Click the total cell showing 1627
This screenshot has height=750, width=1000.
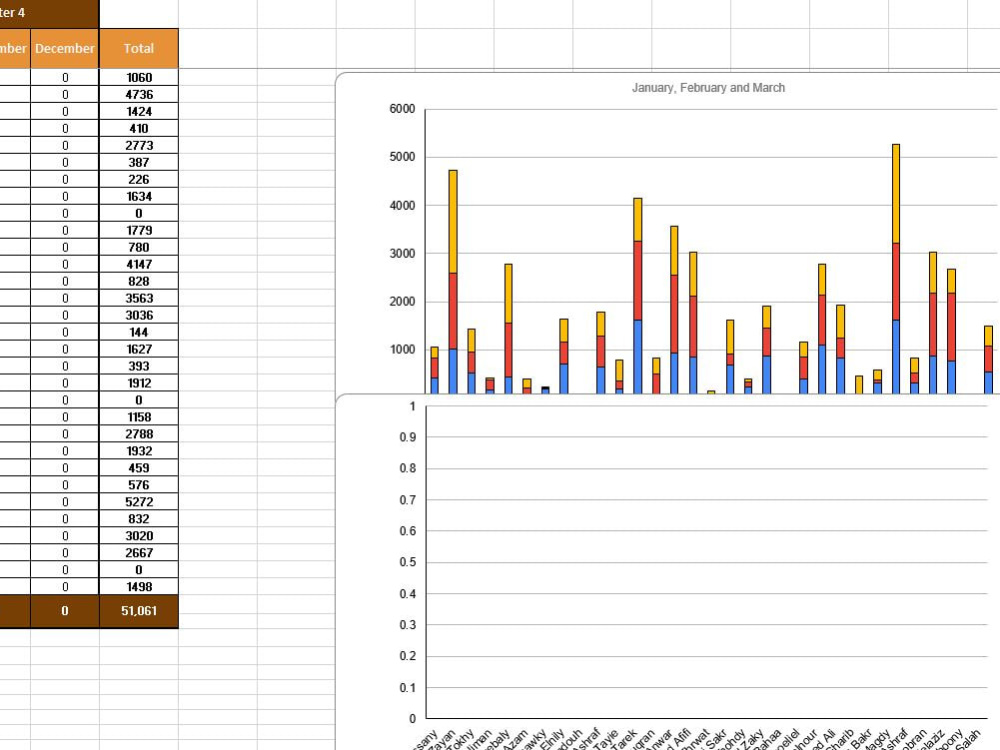click(x=138, y=349)
